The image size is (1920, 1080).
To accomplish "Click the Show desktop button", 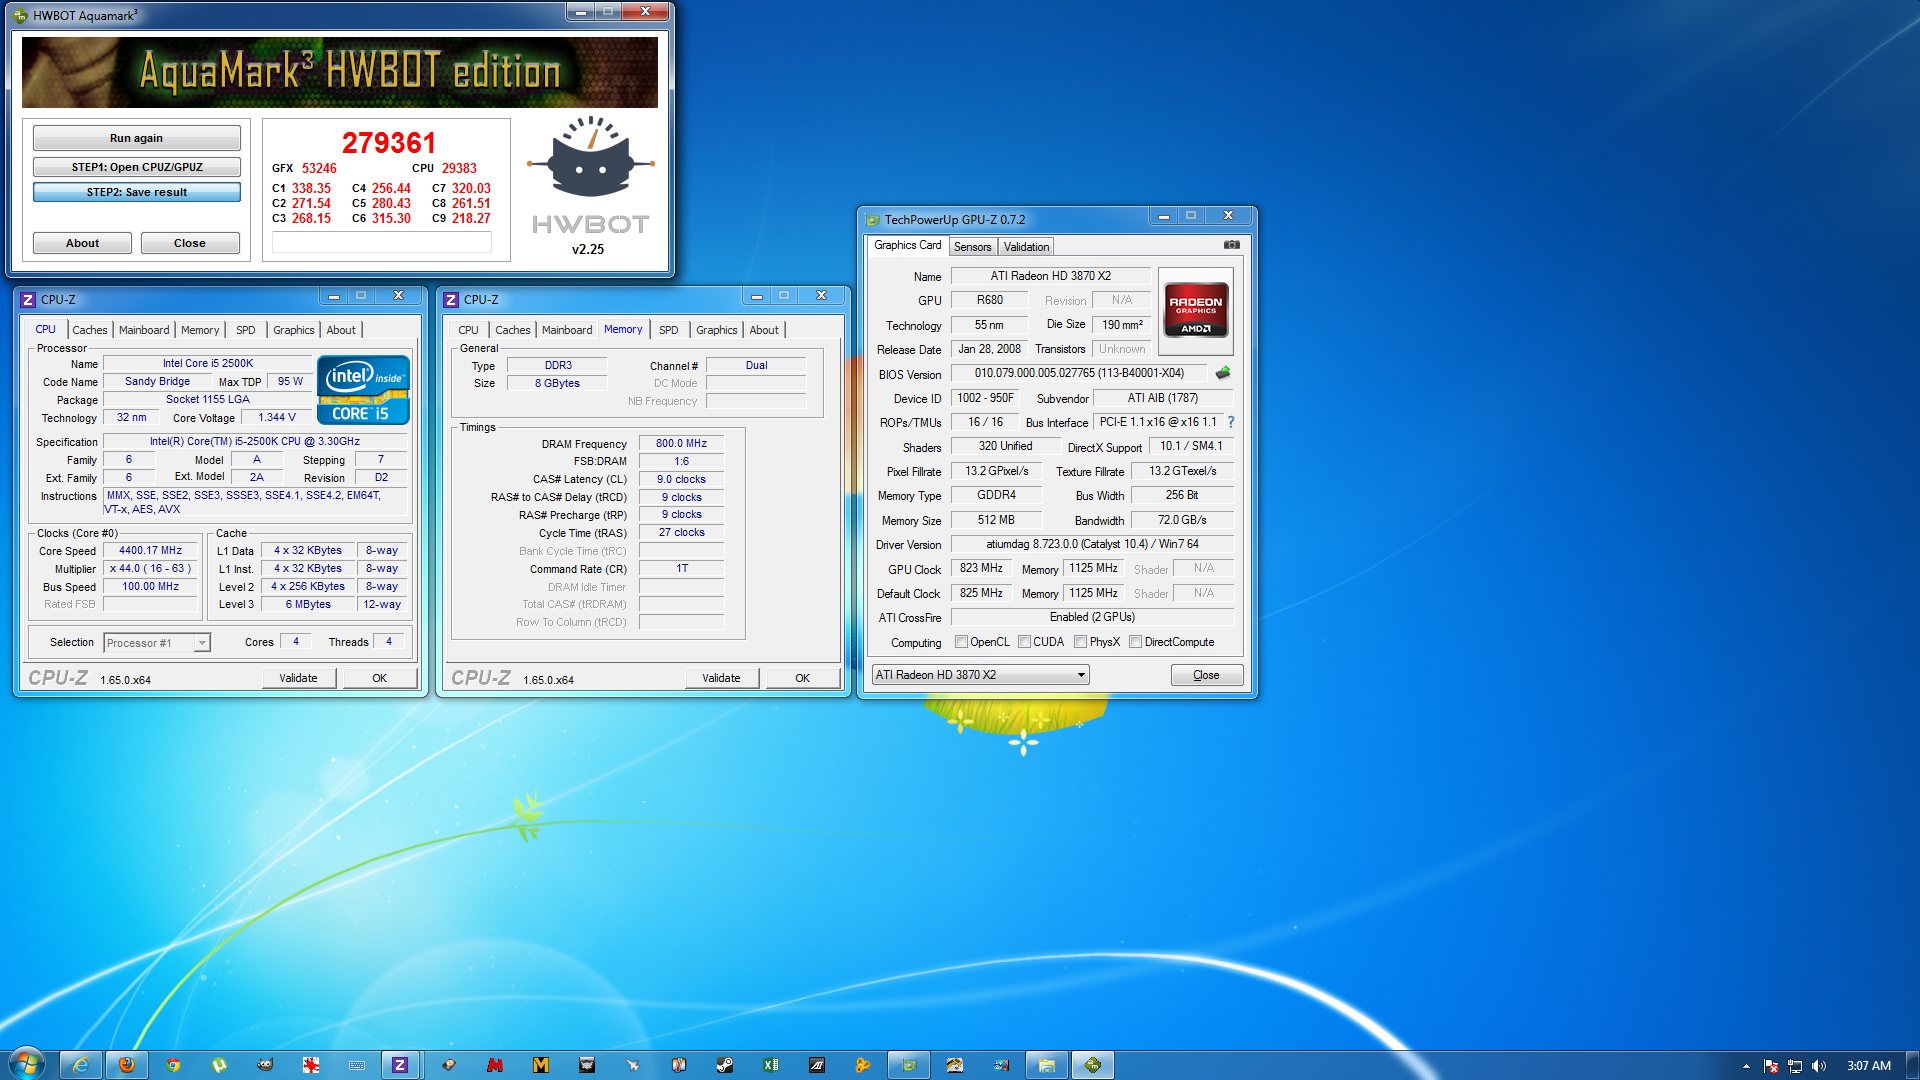I will 1912,1065.
